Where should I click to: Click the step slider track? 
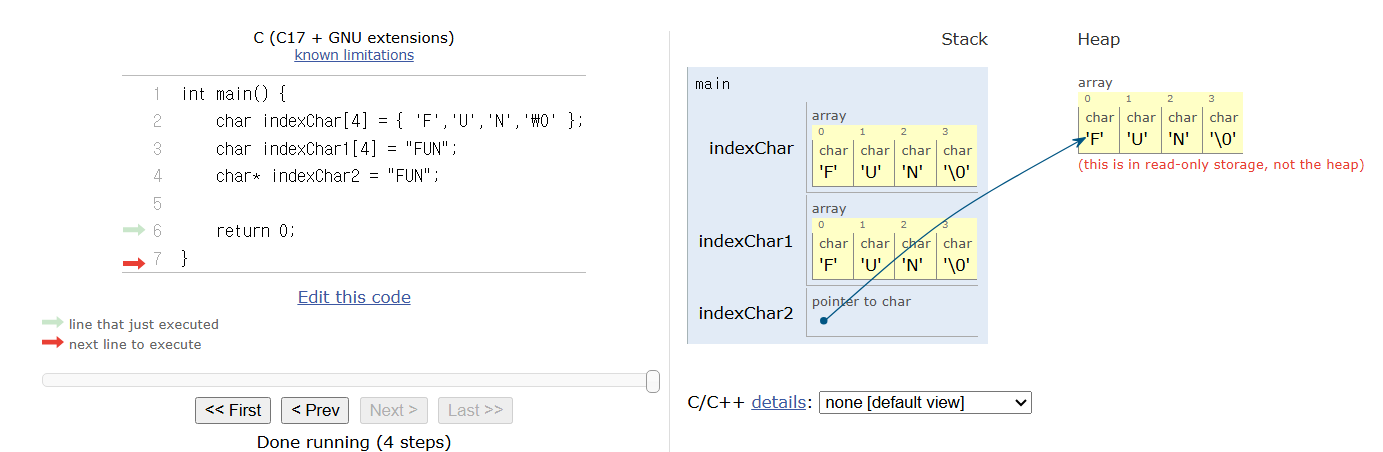pos(349,380)
